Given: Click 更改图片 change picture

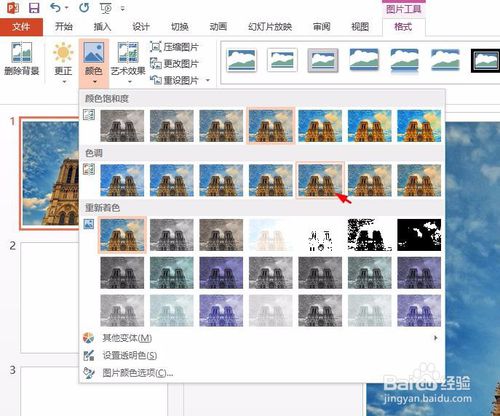Looking at the screenshot, I should click(x=174, y=63).
